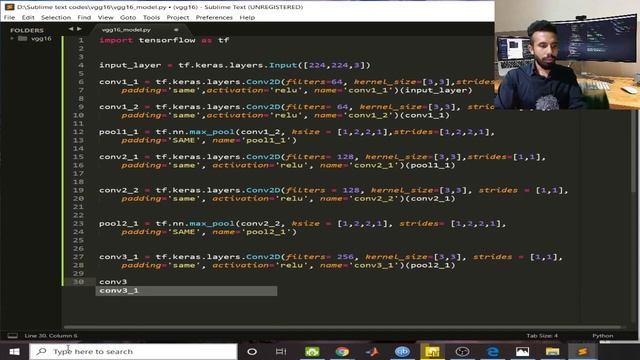Go to next tab with right arrow

tap(79, 29)
